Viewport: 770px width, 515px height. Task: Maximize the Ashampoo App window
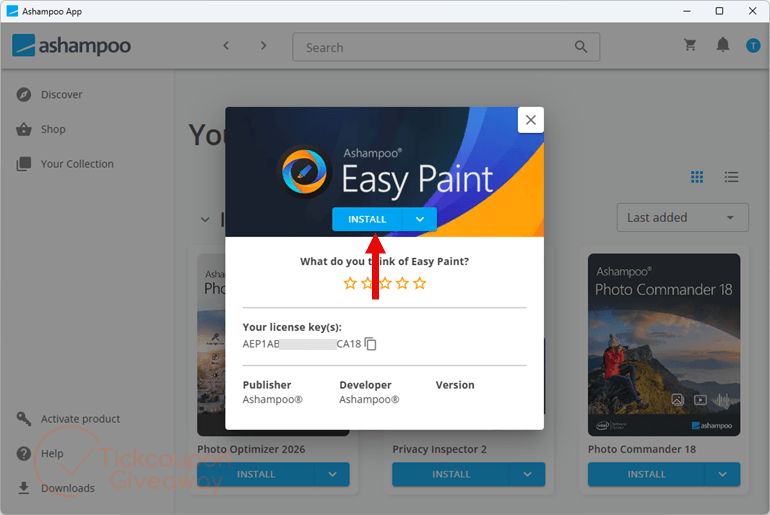[x=719, y=11]
